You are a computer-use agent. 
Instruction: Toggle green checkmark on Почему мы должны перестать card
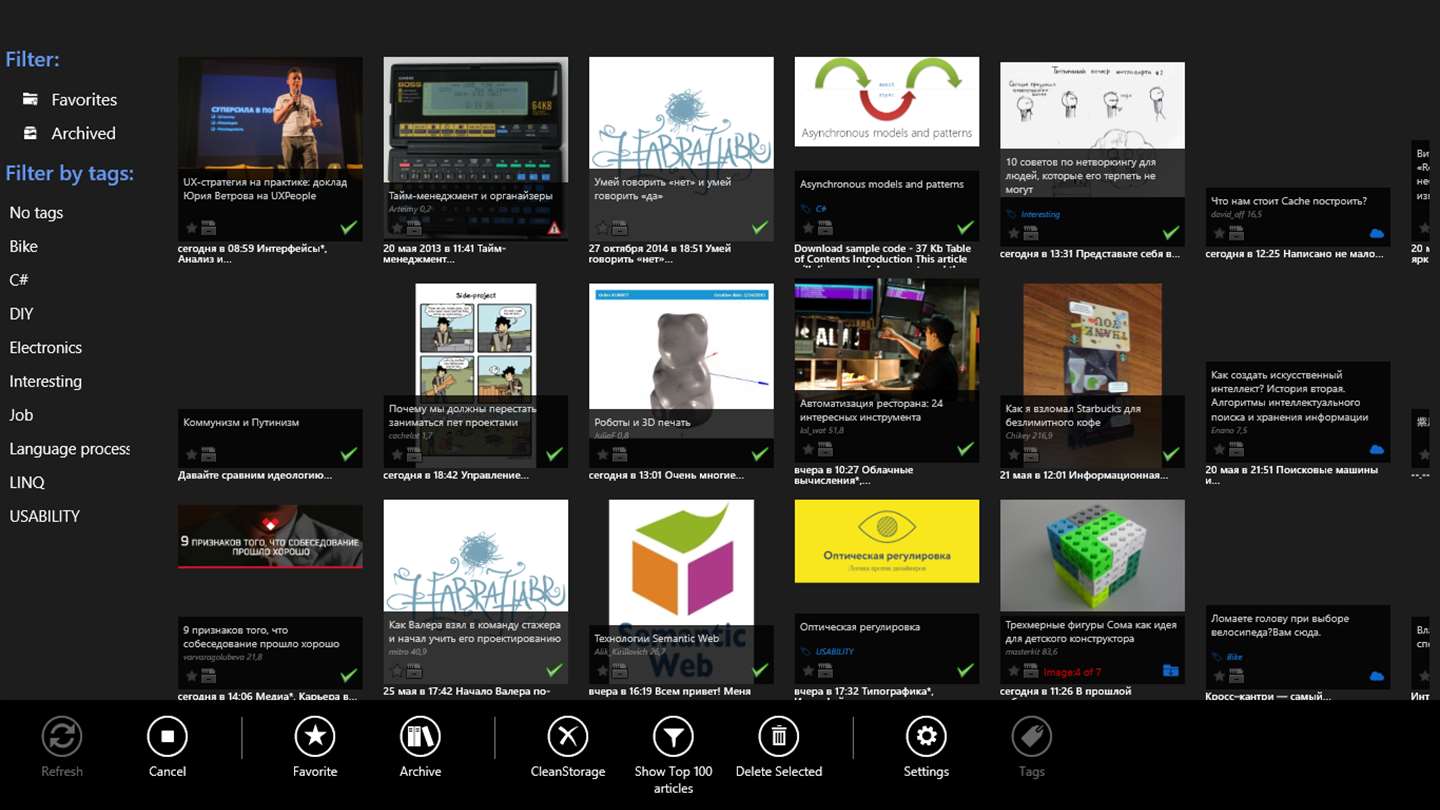coord(554,454)
